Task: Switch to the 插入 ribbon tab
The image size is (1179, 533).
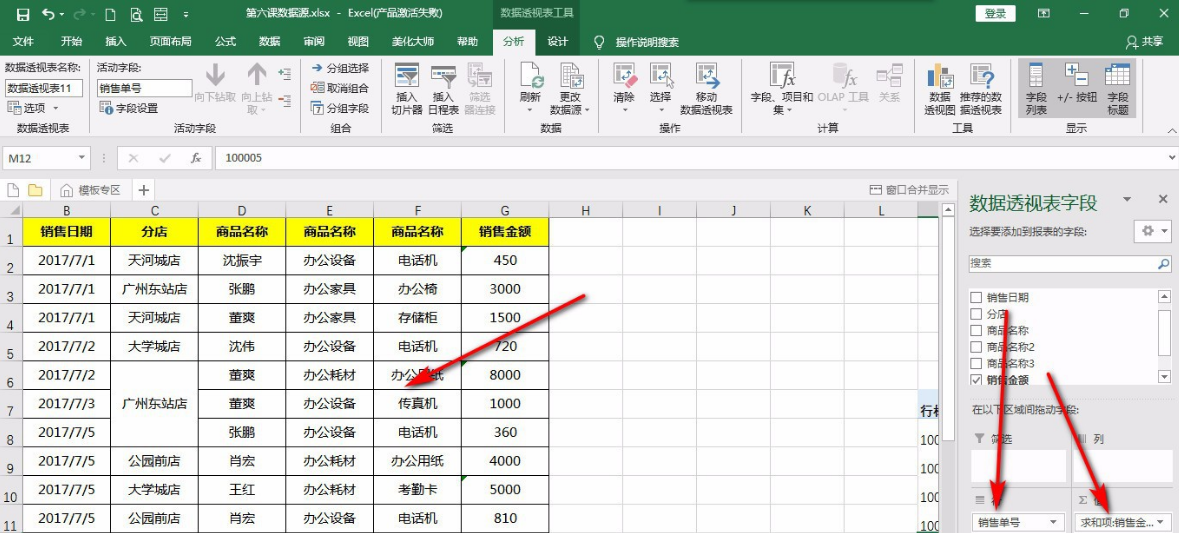Action: tap(116, 41)
